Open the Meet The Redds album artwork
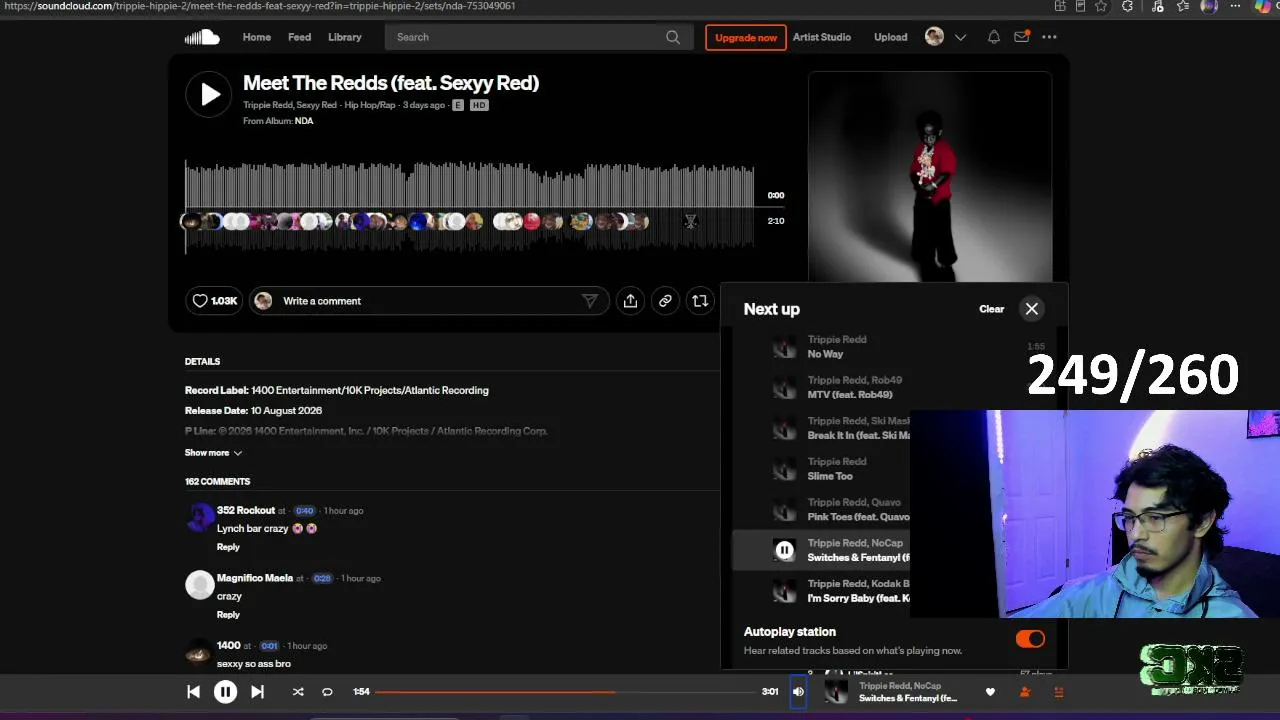Viewport: 1280px width, 720px height. (930, 177)
